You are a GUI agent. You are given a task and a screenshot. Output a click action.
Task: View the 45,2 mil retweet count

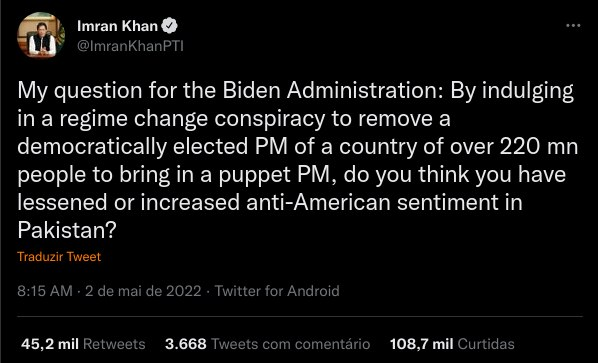tap(50, 344)
